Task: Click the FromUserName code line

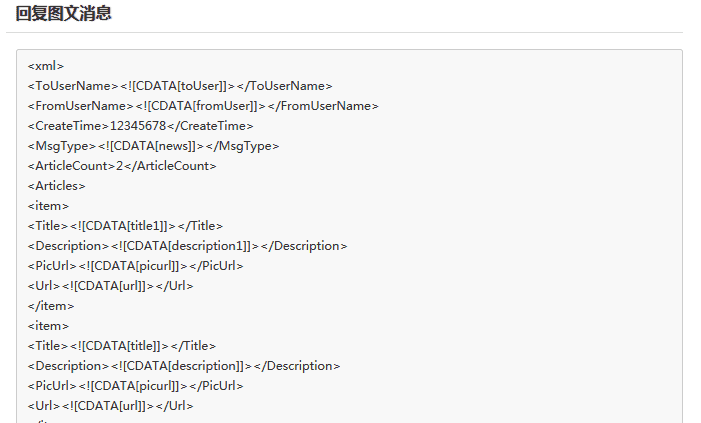Action: (x=203, y=106)
